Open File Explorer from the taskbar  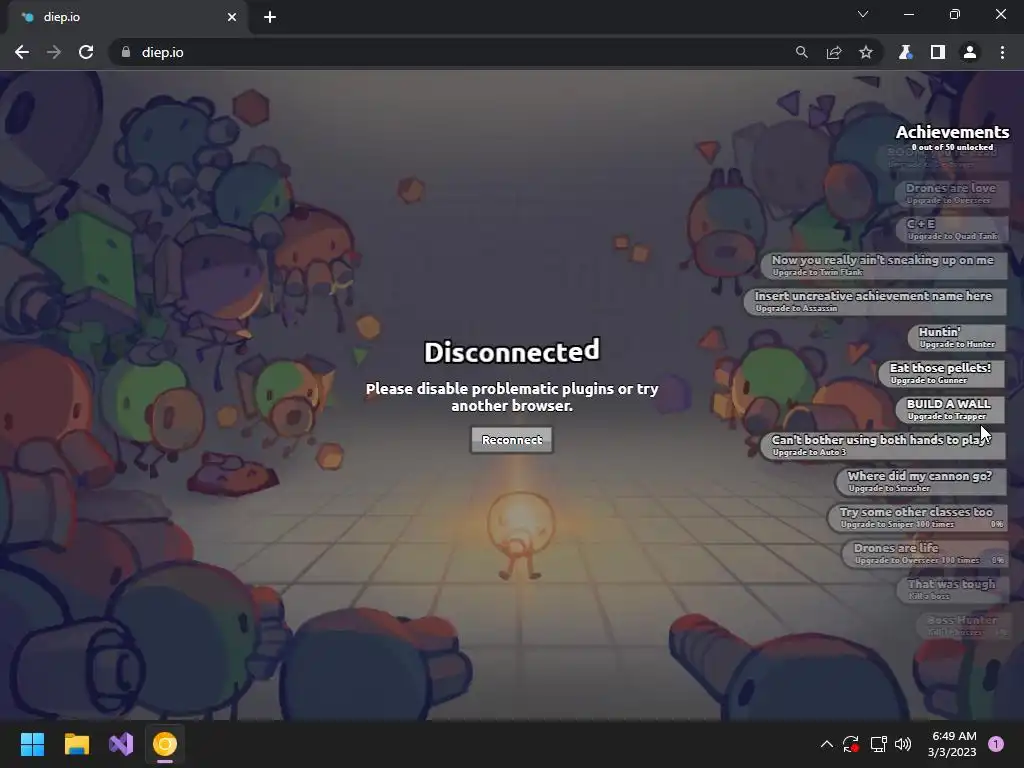[76, 744]
